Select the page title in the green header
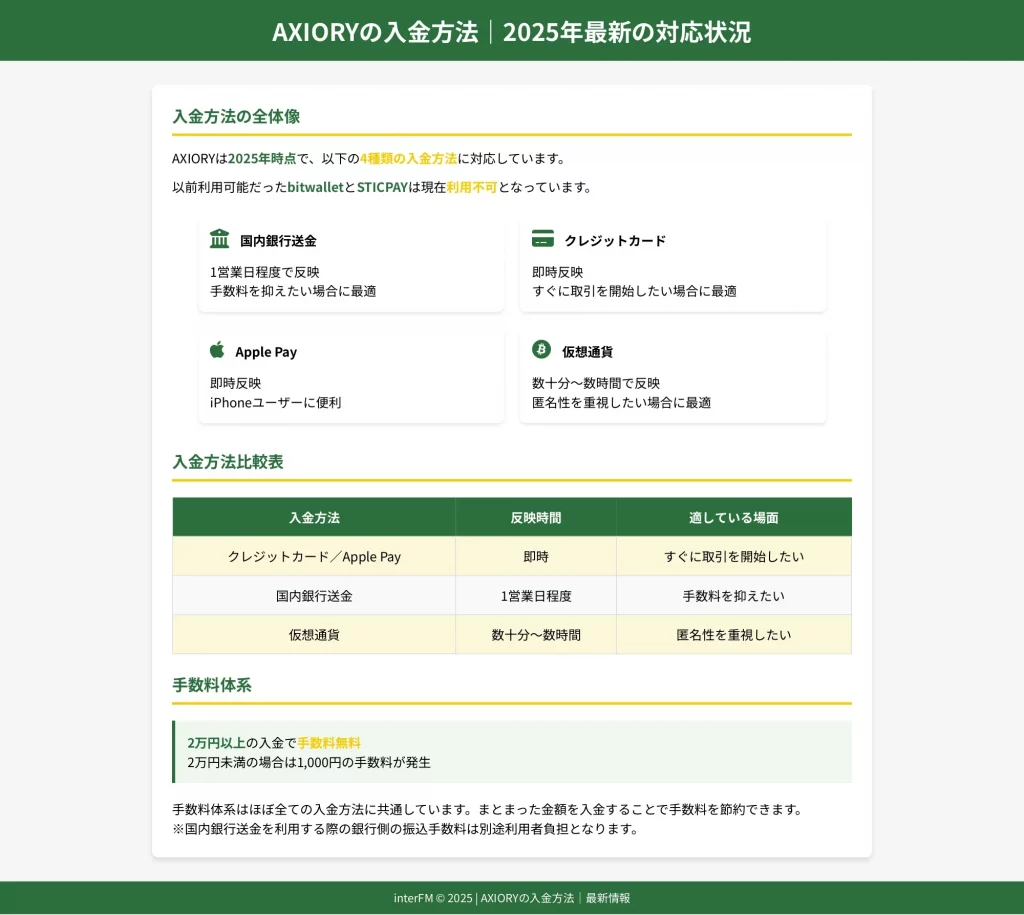Image resolution: width=1024 pixels, height=915 pixels. click(511, 32)
